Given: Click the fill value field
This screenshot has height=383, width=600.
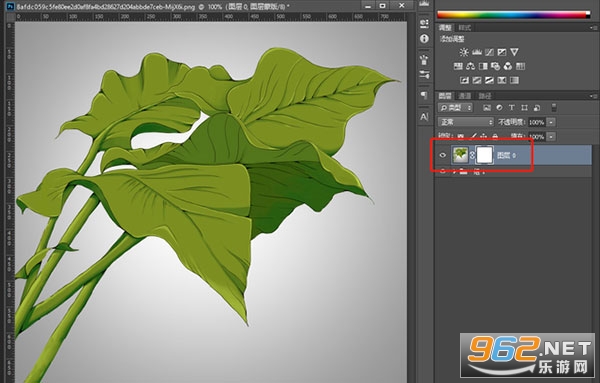Looking at the screenshot, I should (x=537, y=137).
